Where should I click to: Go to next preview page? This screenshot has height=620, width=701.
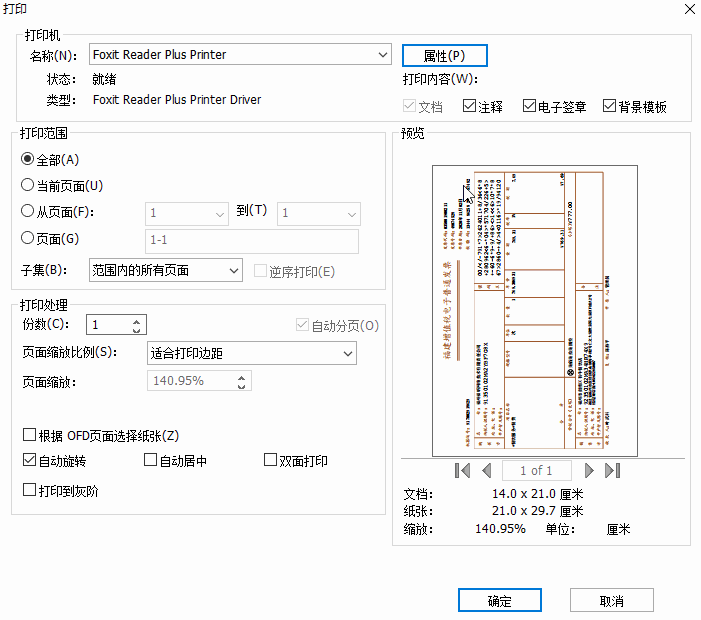click(589, 470)
